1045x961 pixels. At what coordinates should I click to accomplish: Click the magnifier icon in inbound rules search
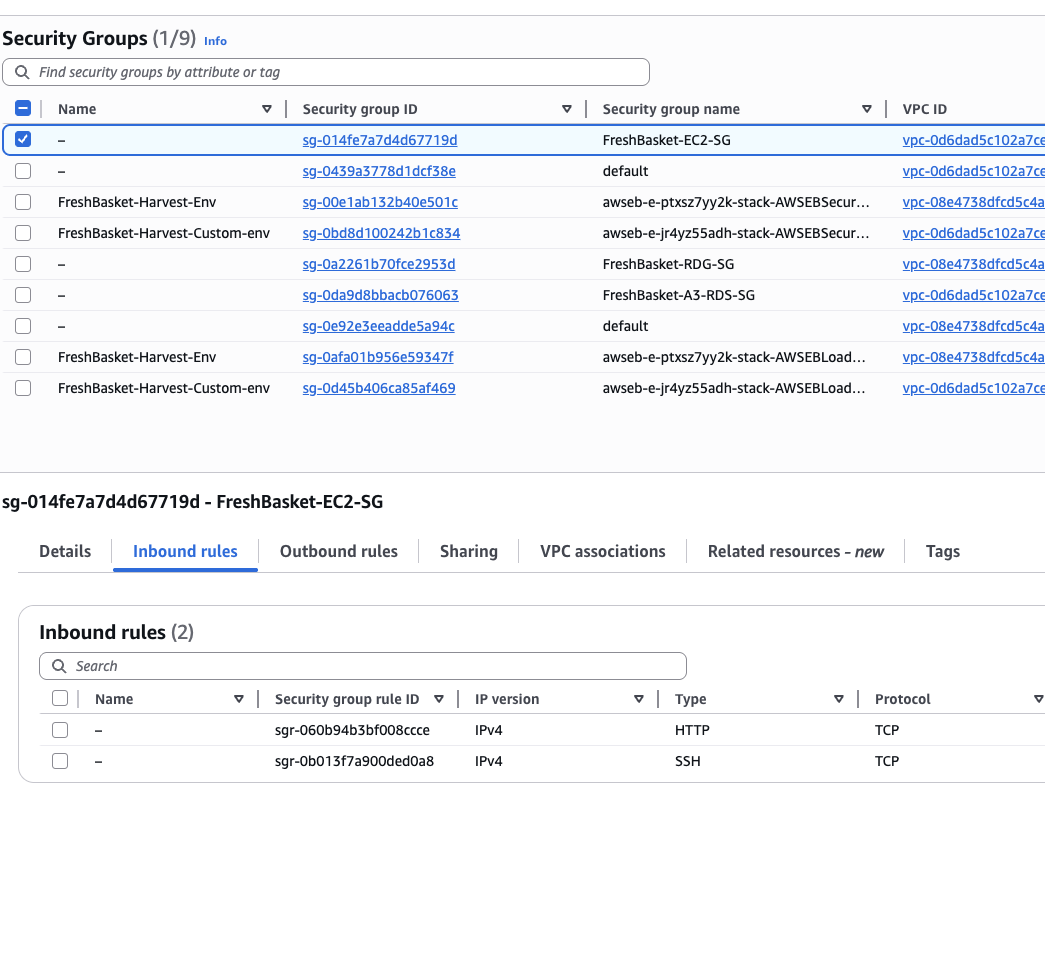[x=59, y=666]
